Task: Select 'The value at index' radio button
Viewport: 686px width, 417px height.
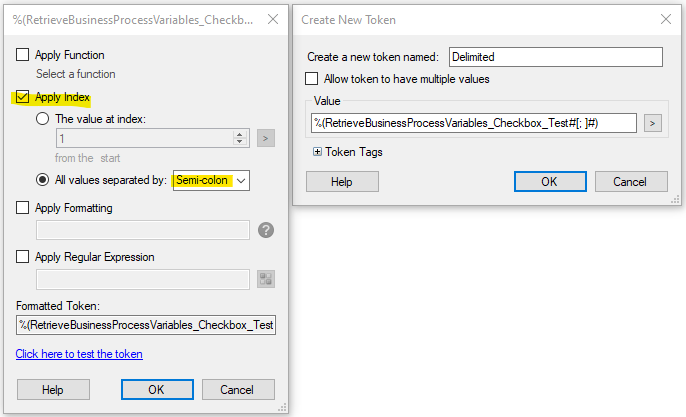Action: (x=42, y=119)
